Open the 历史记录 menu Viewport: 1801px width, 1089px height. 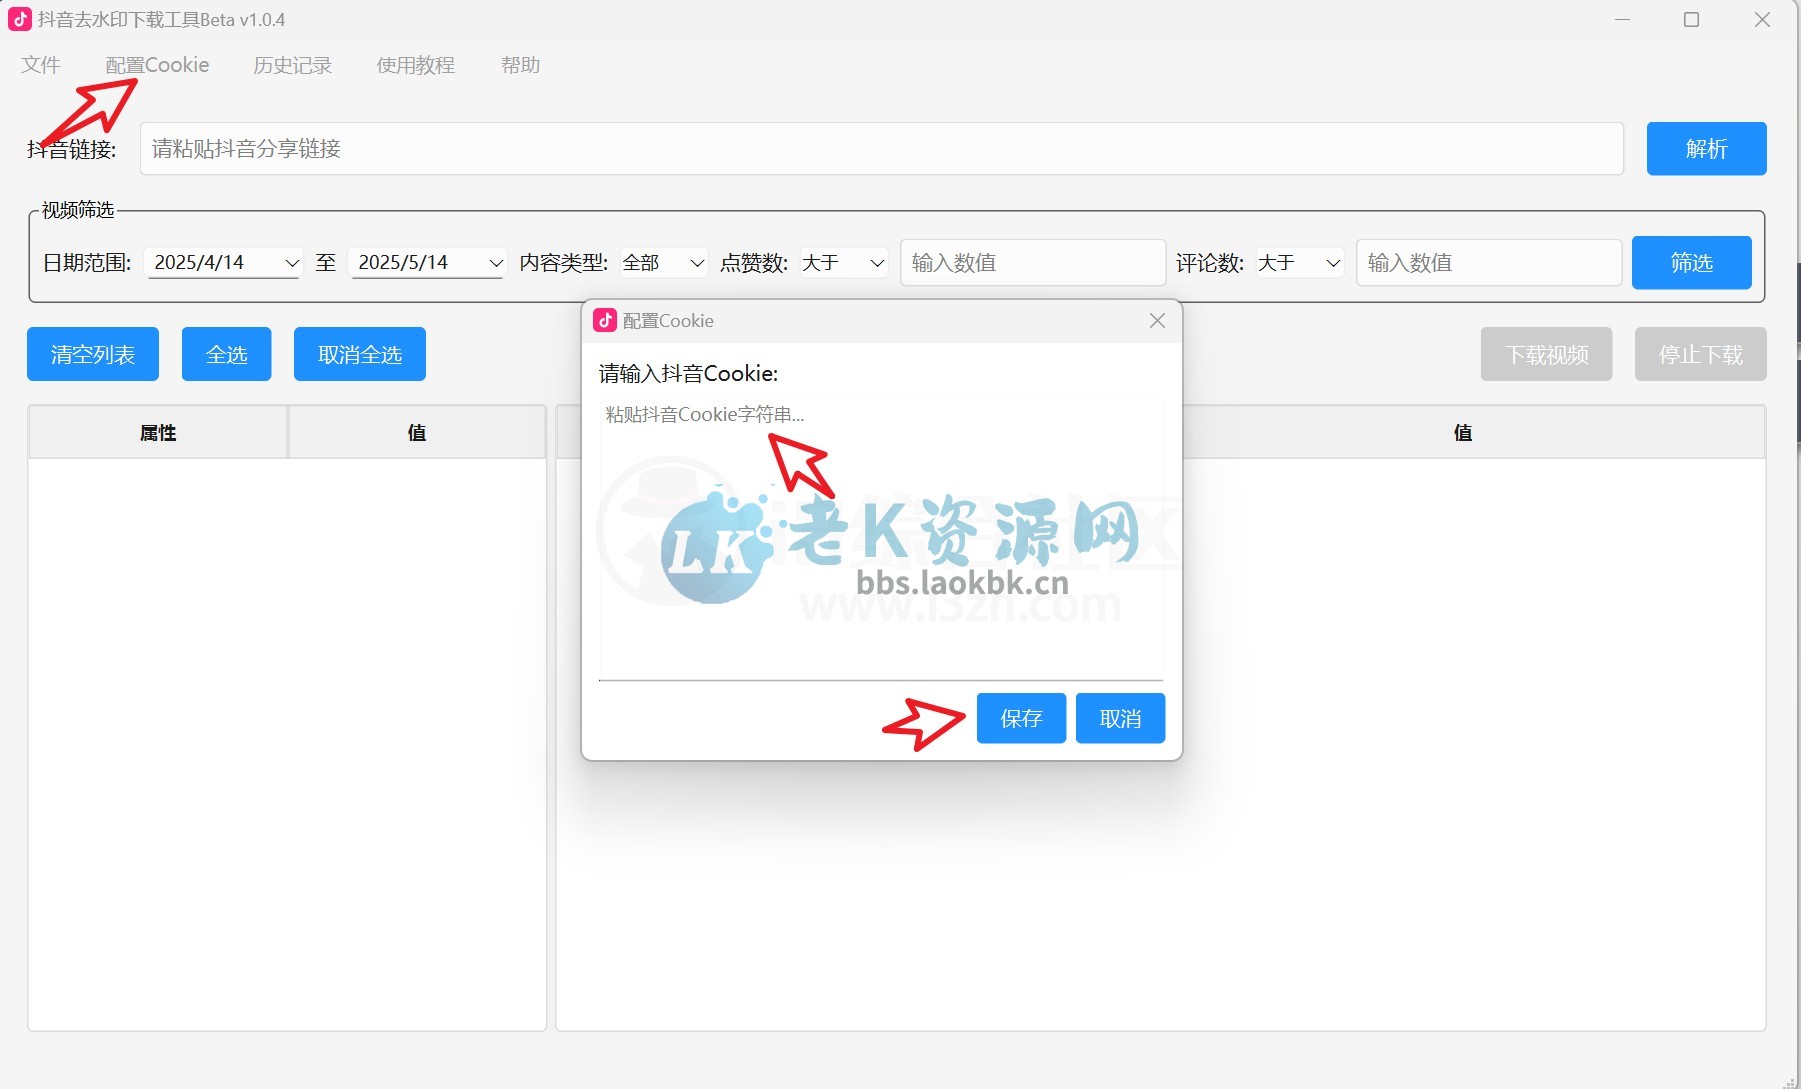[292, 65]
